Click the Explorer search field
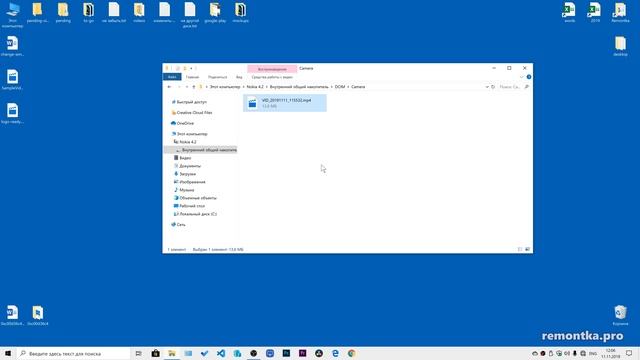This screenshot has width=640, height=360. pyautogui.click(x=511, y=87)
